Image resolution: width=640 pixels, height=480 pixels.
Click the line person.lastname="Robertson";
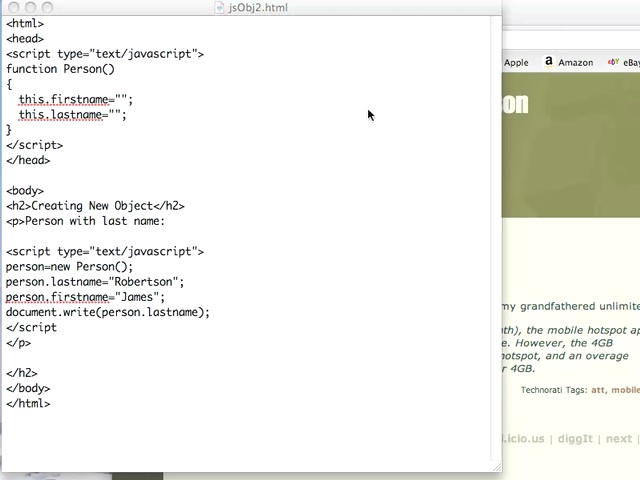click(x=95, y=282)
